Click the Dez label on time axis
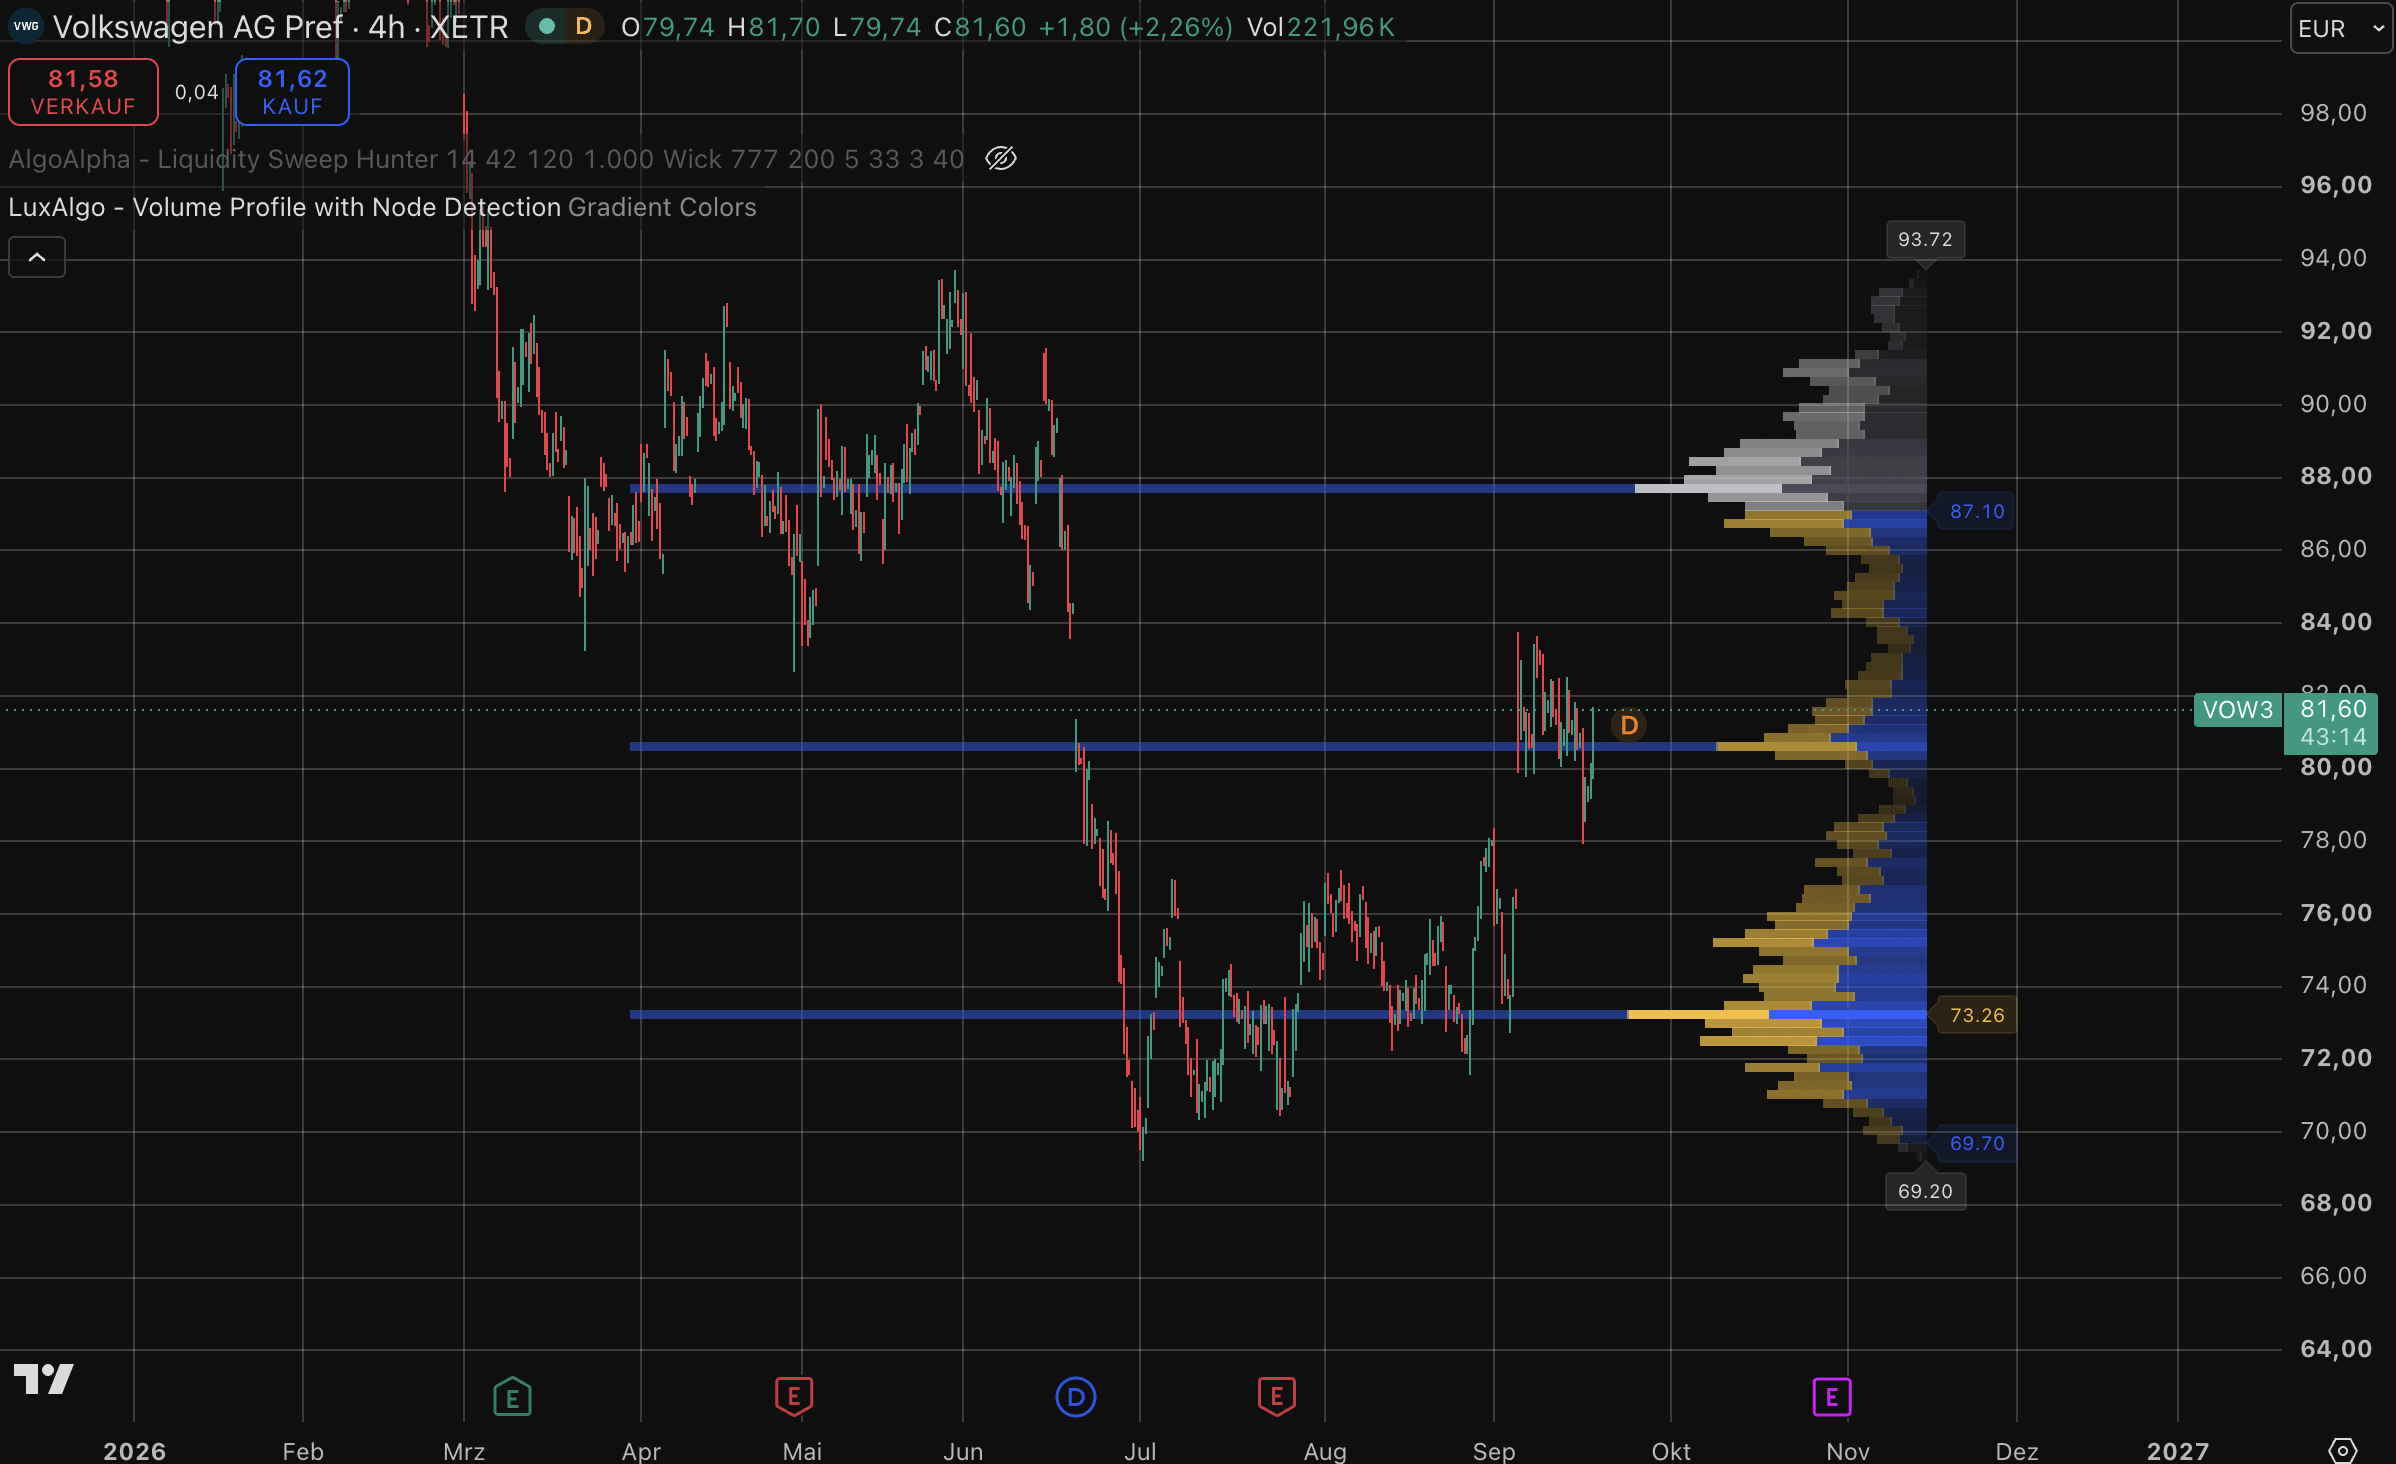This screenshot has height=1464, width=2396. tap(2017, 1451)
